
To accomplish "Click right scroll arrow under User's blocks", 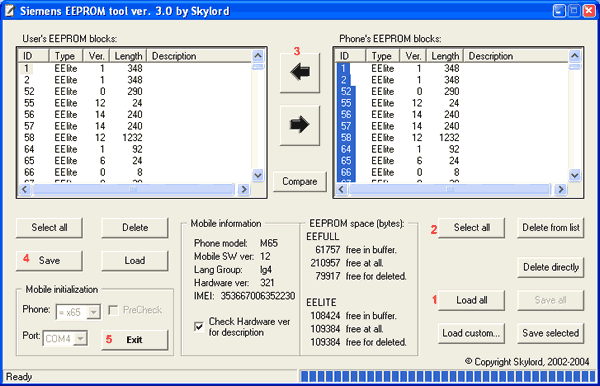I will [x=243, y=189].
